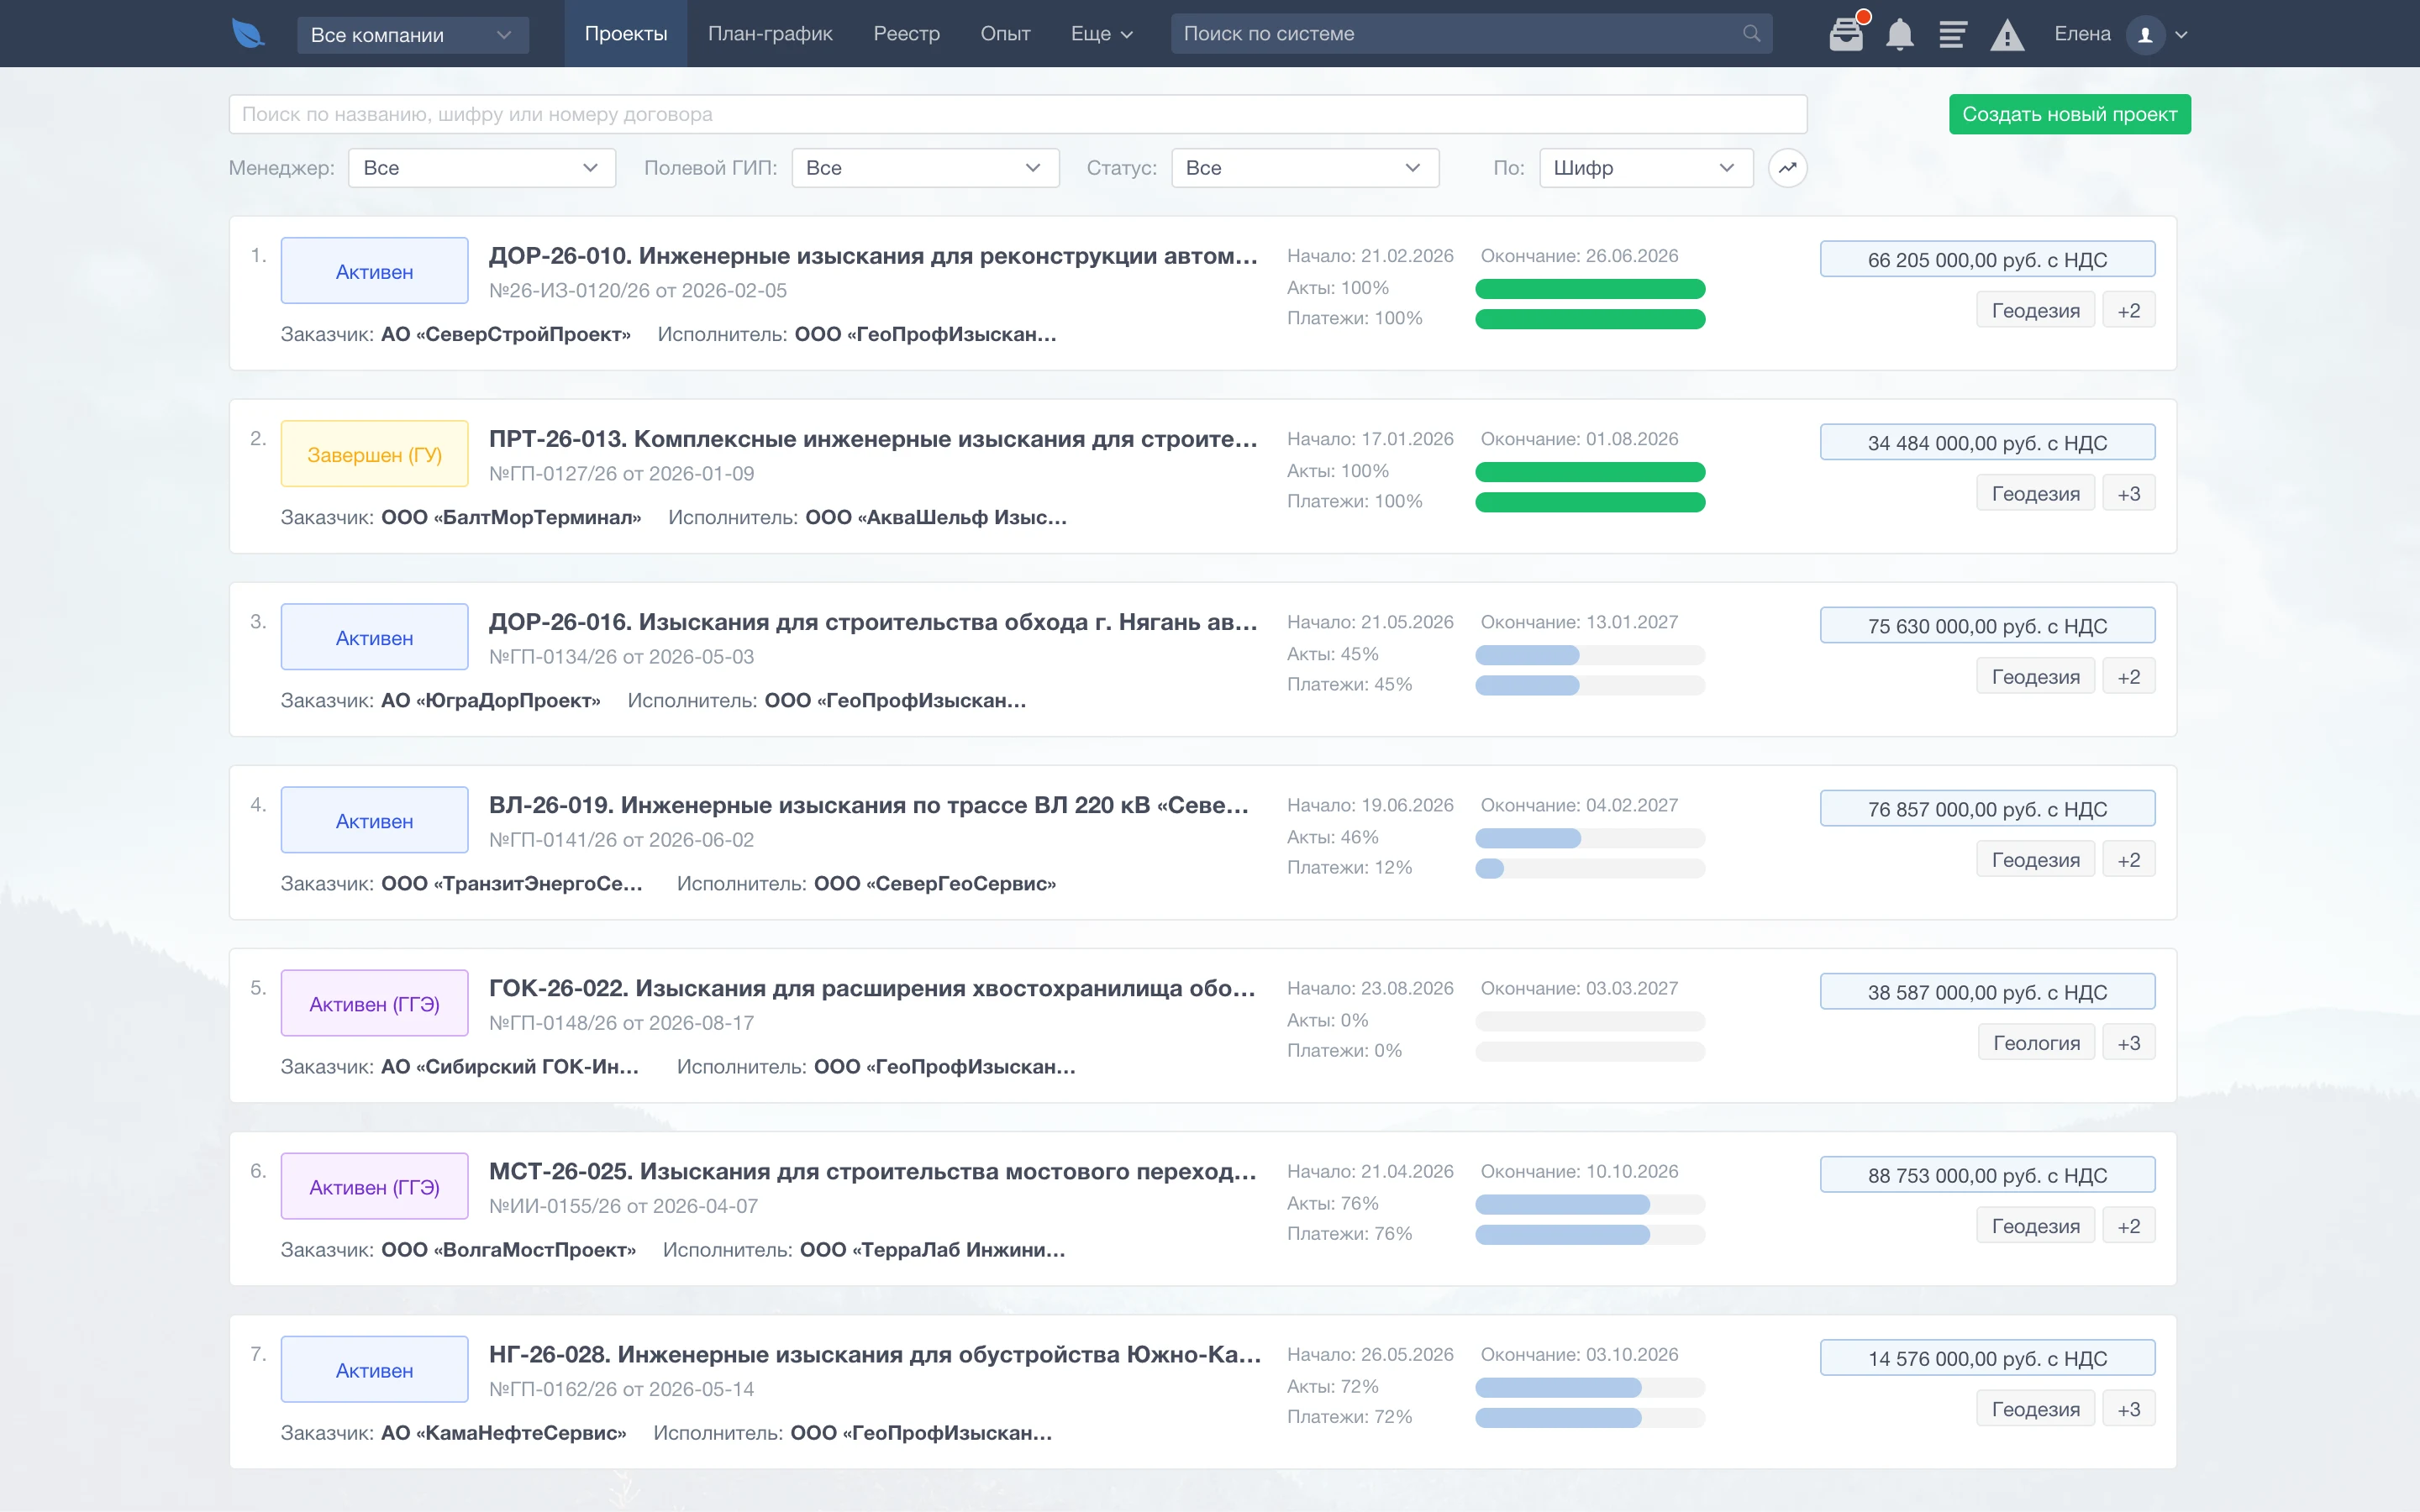The width and height of the screenshot is (2420, 1512).
Task: Open the Реестр menu item
Action: pyautogui.click(x=906, y=34)
